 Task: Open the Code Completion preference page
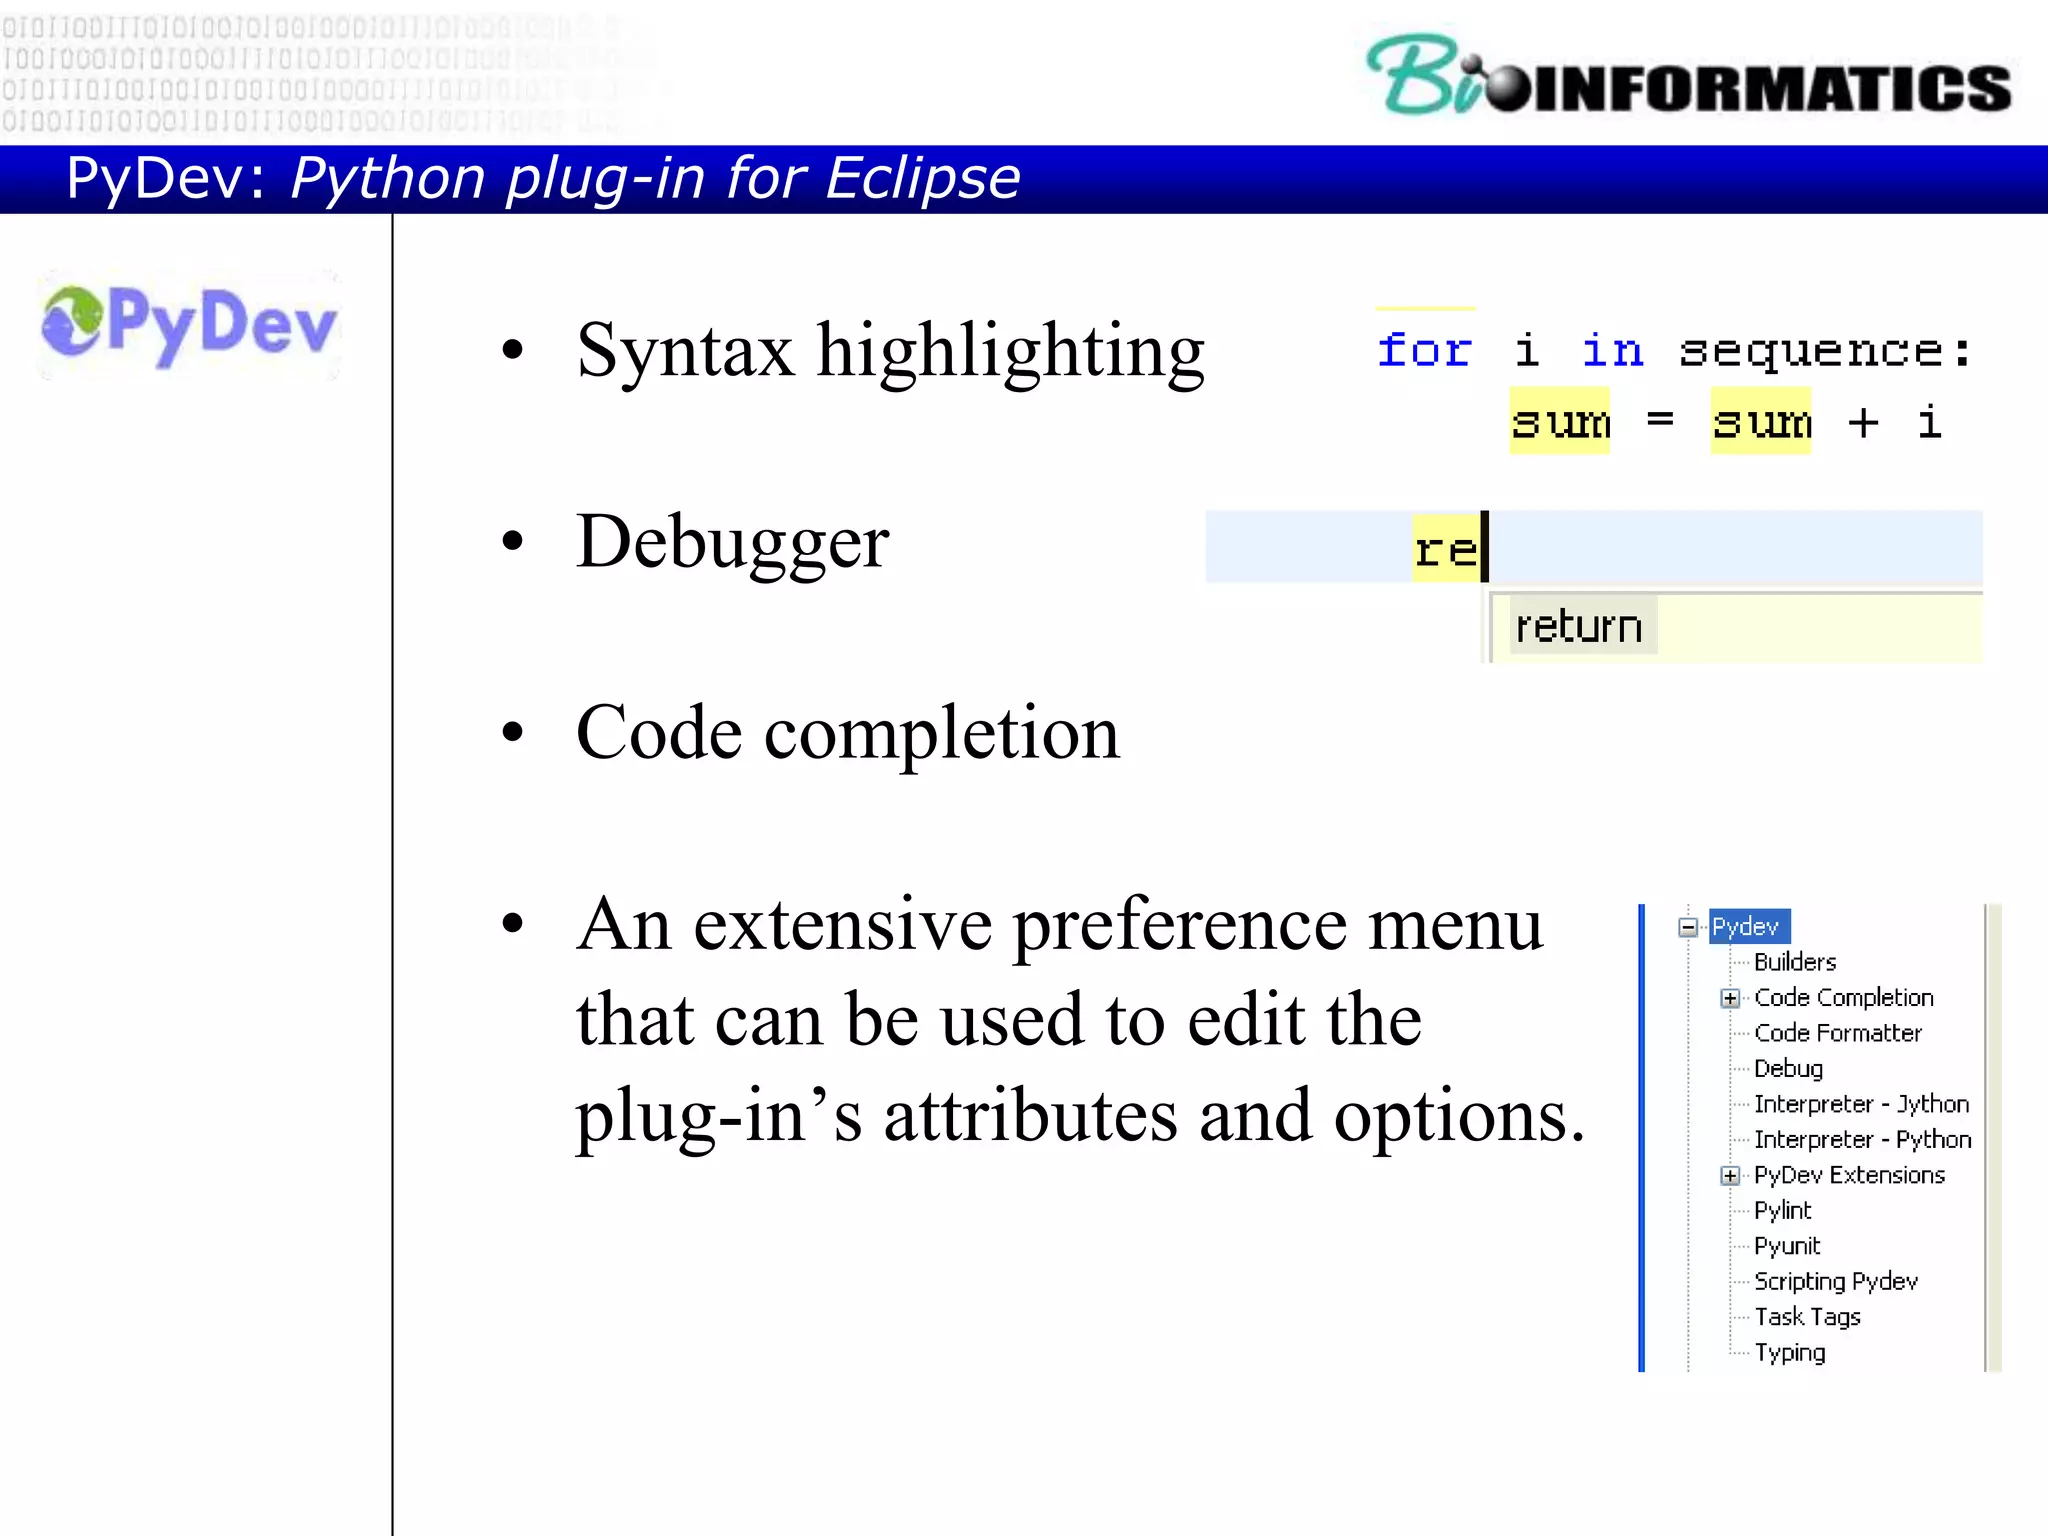(x=1844, y=998)
